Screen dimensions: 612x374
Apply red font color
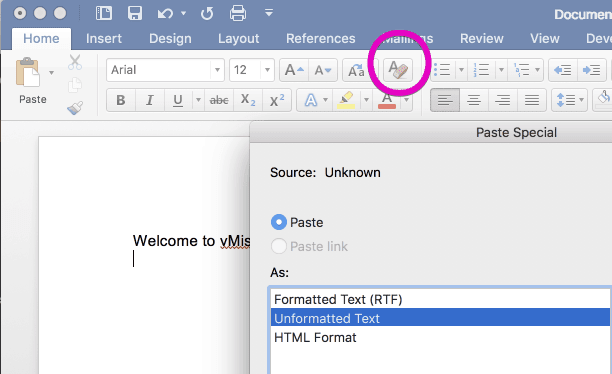387,100
